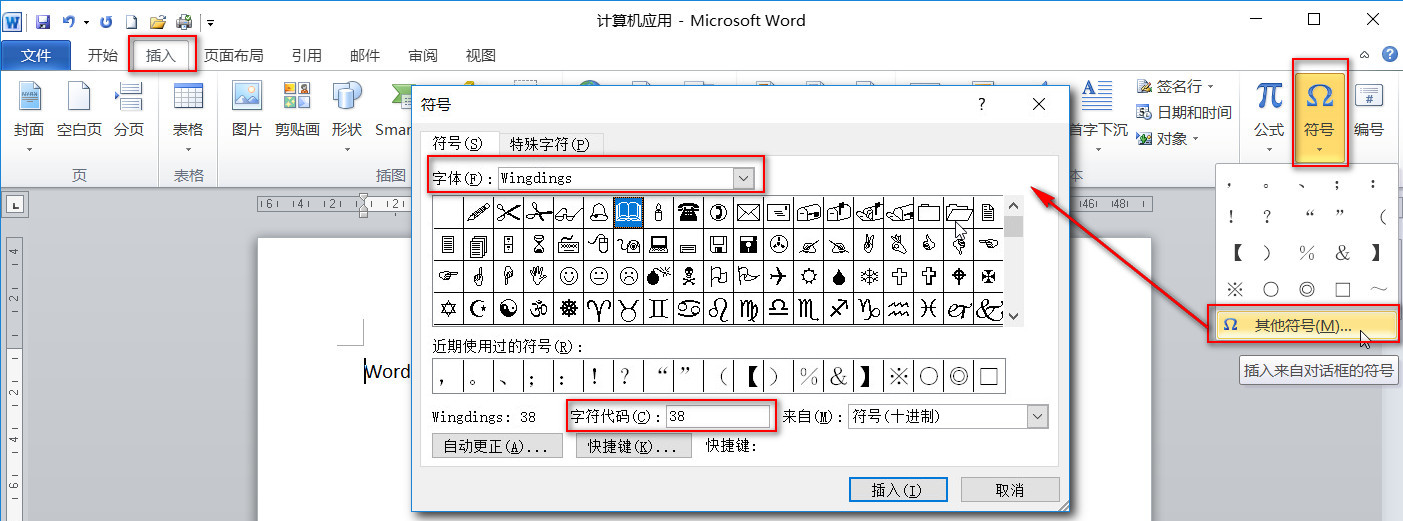Screen dimensions: 1403x521
Task: Open Word help question mark icon
Action: point(1389,55)
